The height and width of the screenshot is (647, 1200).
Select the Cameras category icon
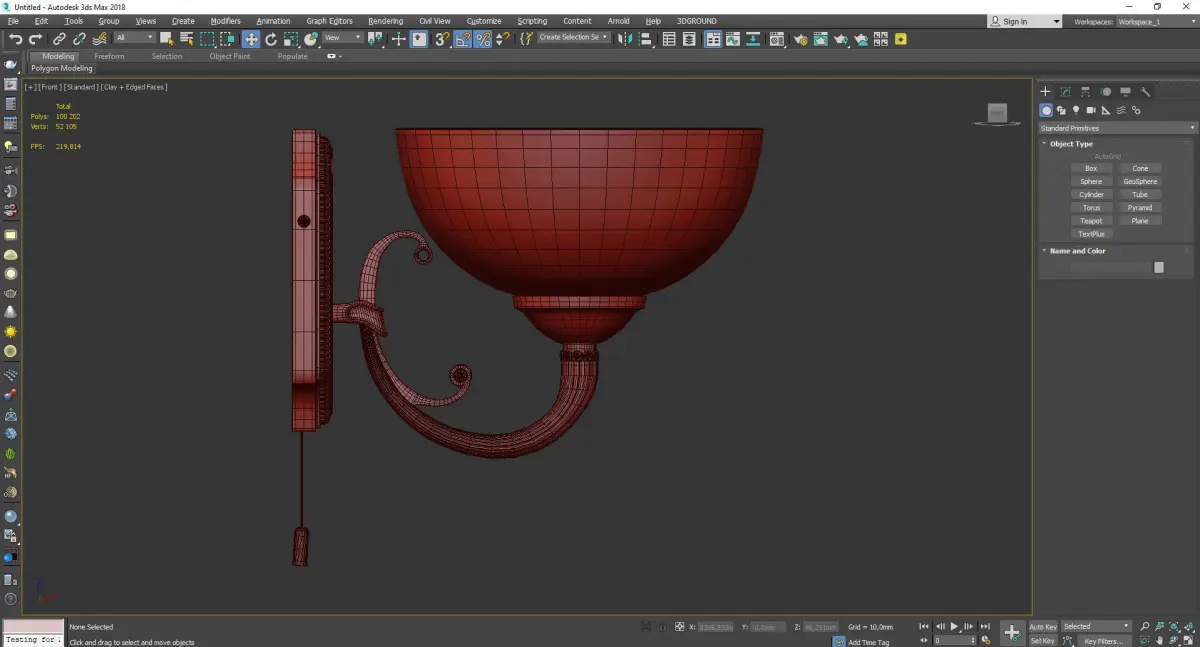[x=1091, y=110]
